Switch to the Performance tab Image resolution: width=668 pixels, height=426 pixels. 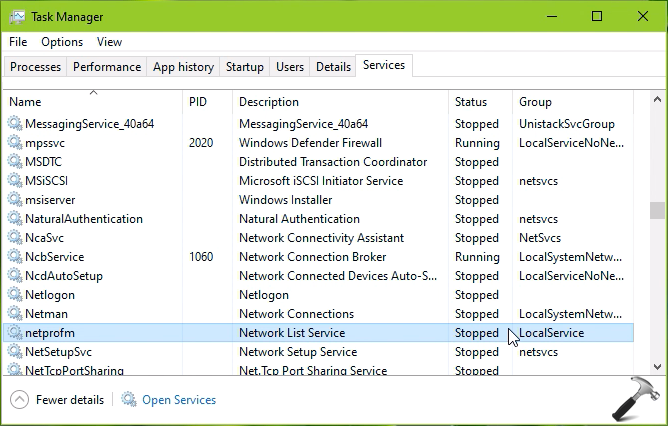[x=107, y=67]
